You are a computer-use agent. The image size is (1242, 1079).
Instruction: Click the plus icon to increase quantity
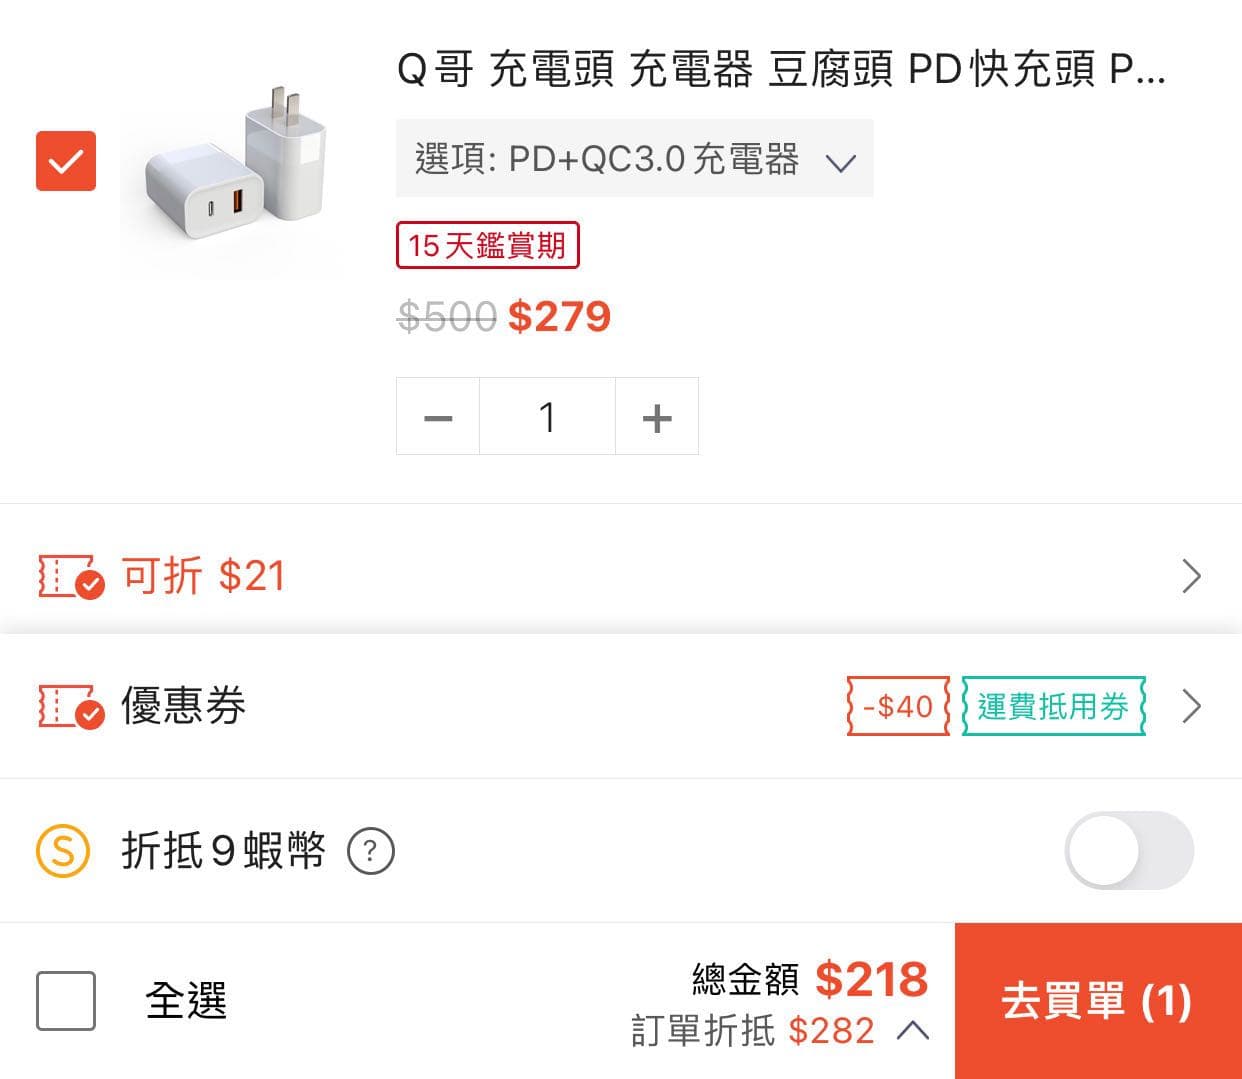tap(657, 416)
